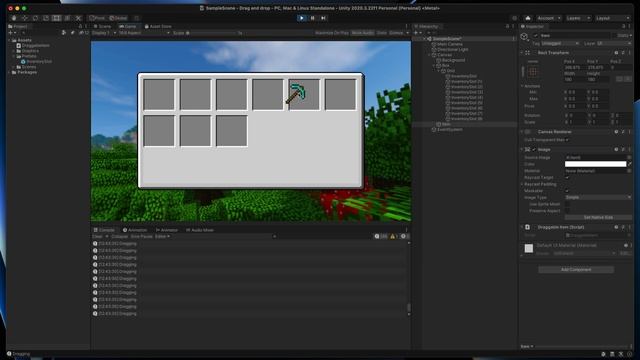Open the cloud services icon
640x360 pixels.
click(528, 18)
